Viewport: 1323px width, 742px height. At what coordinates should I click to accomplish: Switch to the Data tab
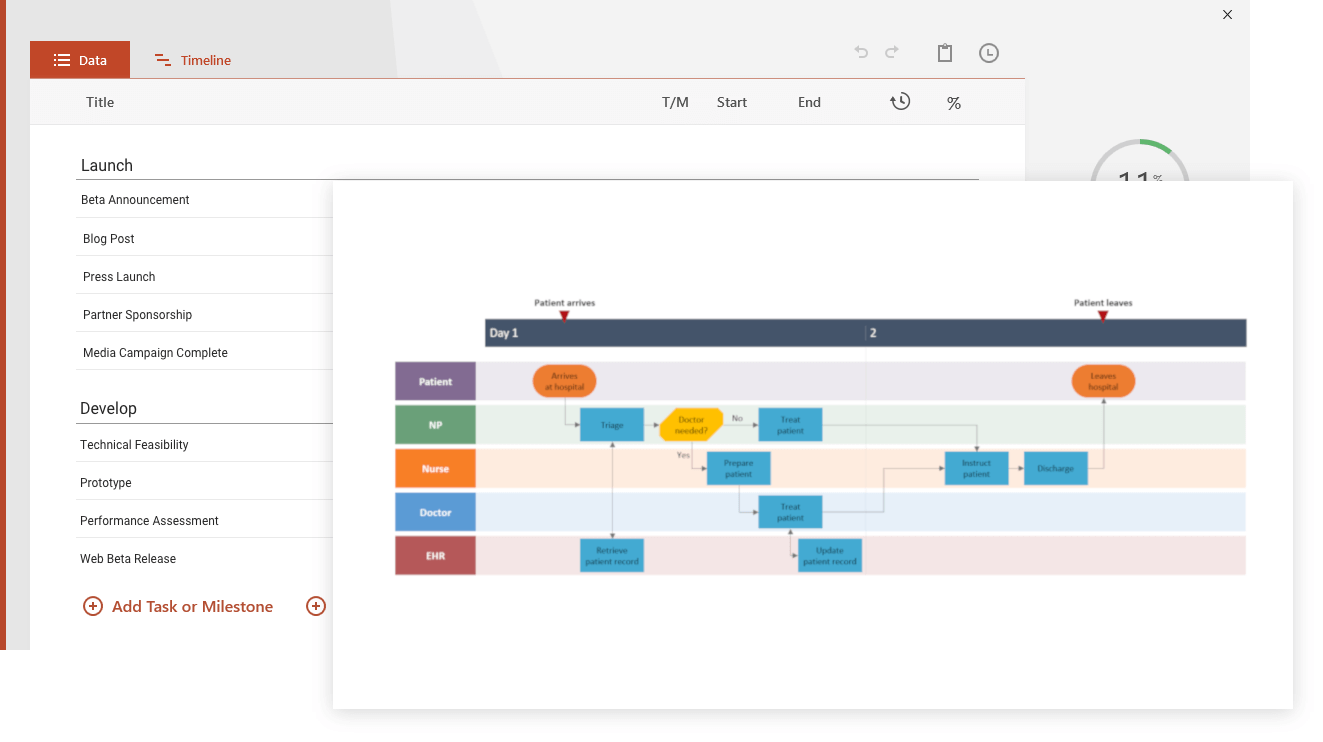point(80,59)
